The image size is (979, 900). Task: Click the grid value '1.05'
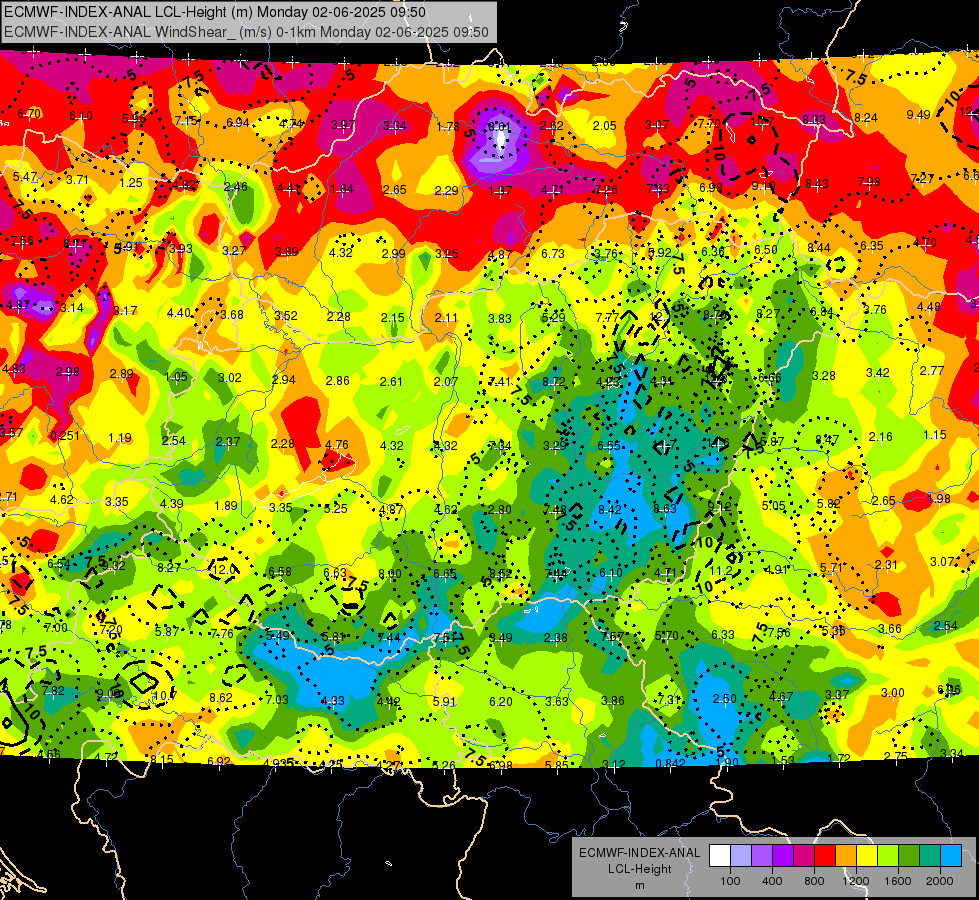(x=176, y=377)
